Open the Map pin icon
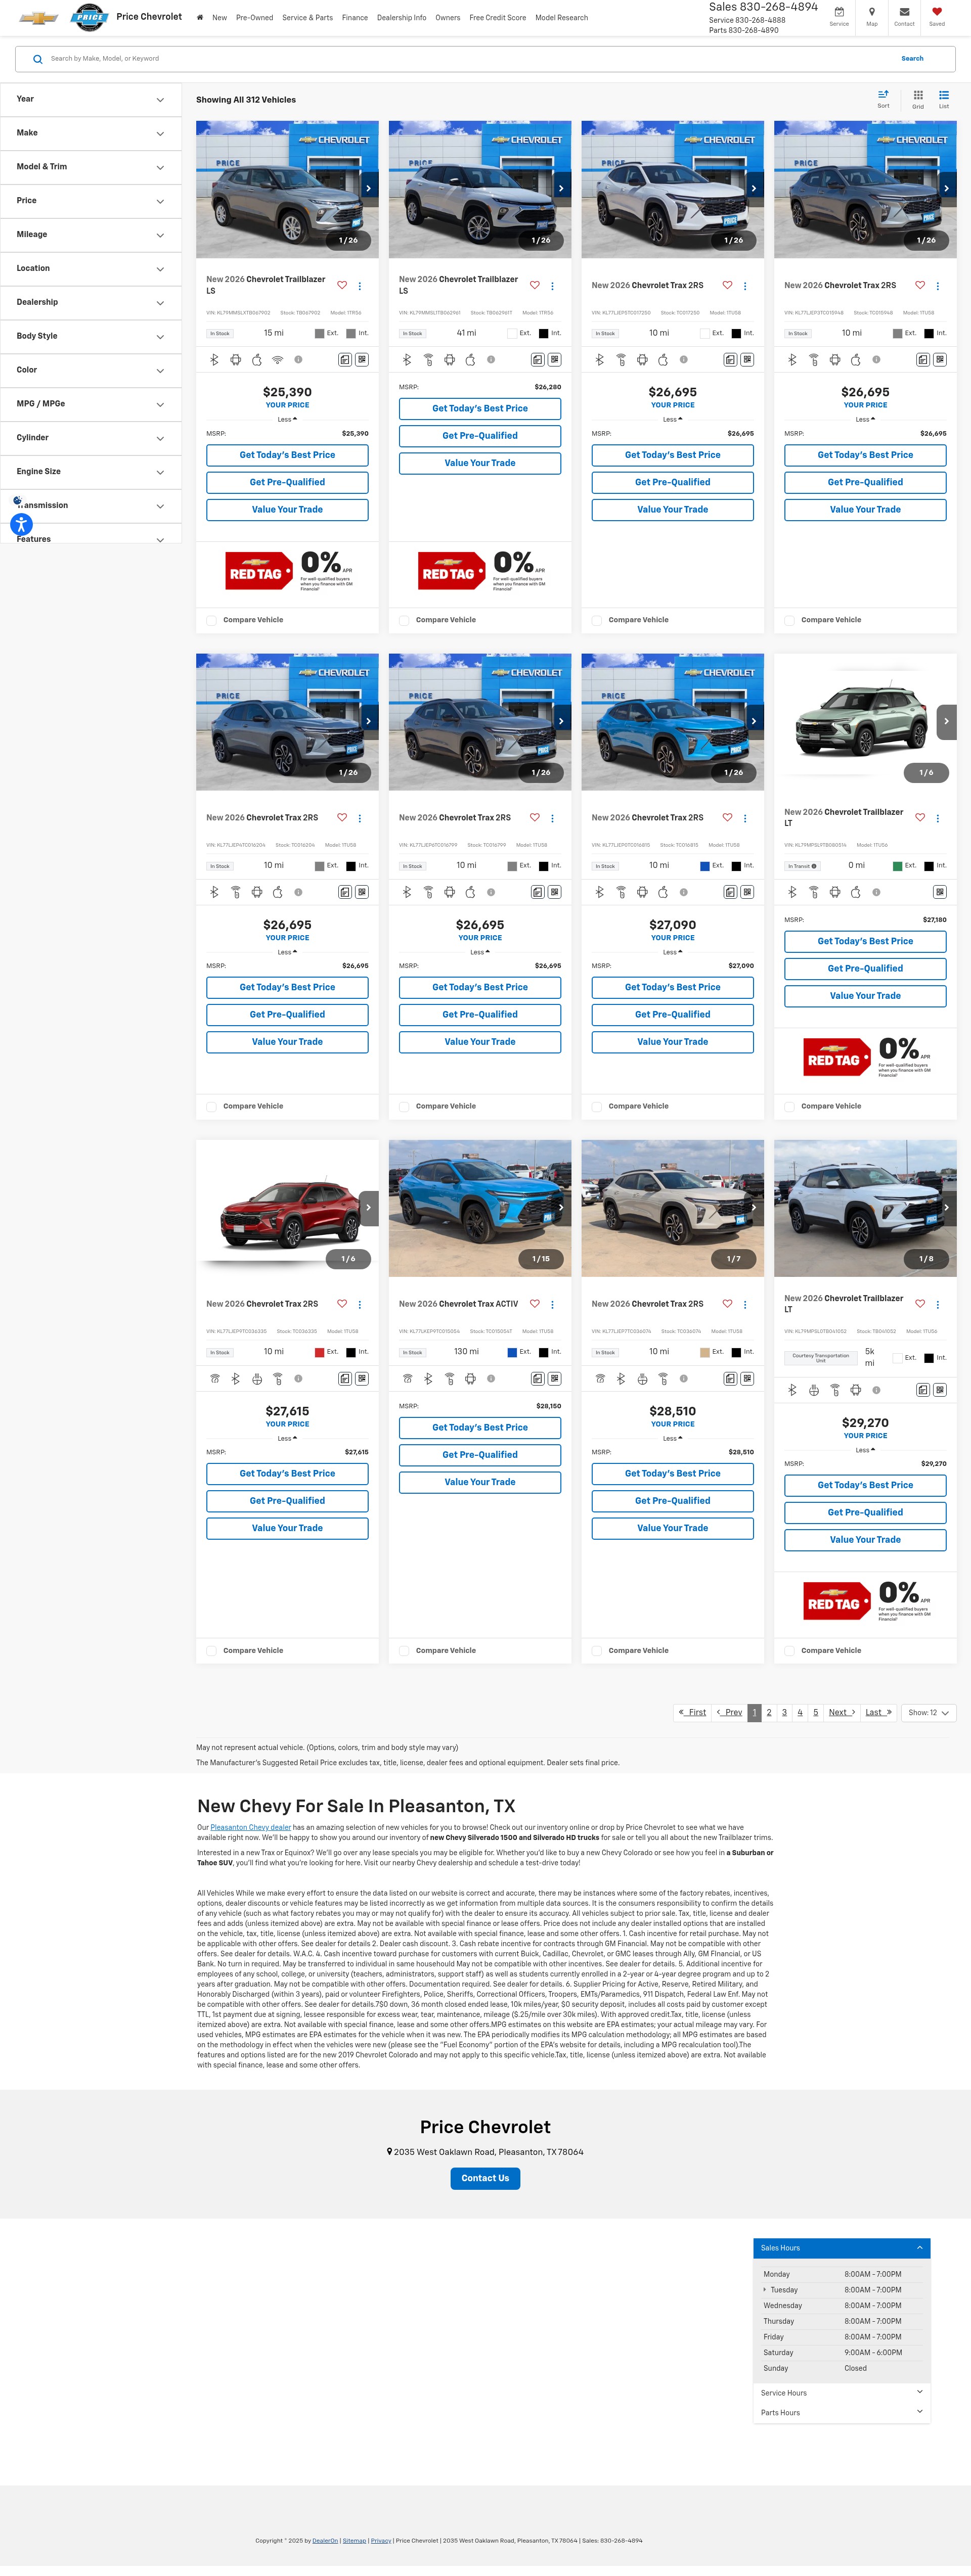Image resolution: width=971 pixels, height=2576 pixels. coord(872,16)
